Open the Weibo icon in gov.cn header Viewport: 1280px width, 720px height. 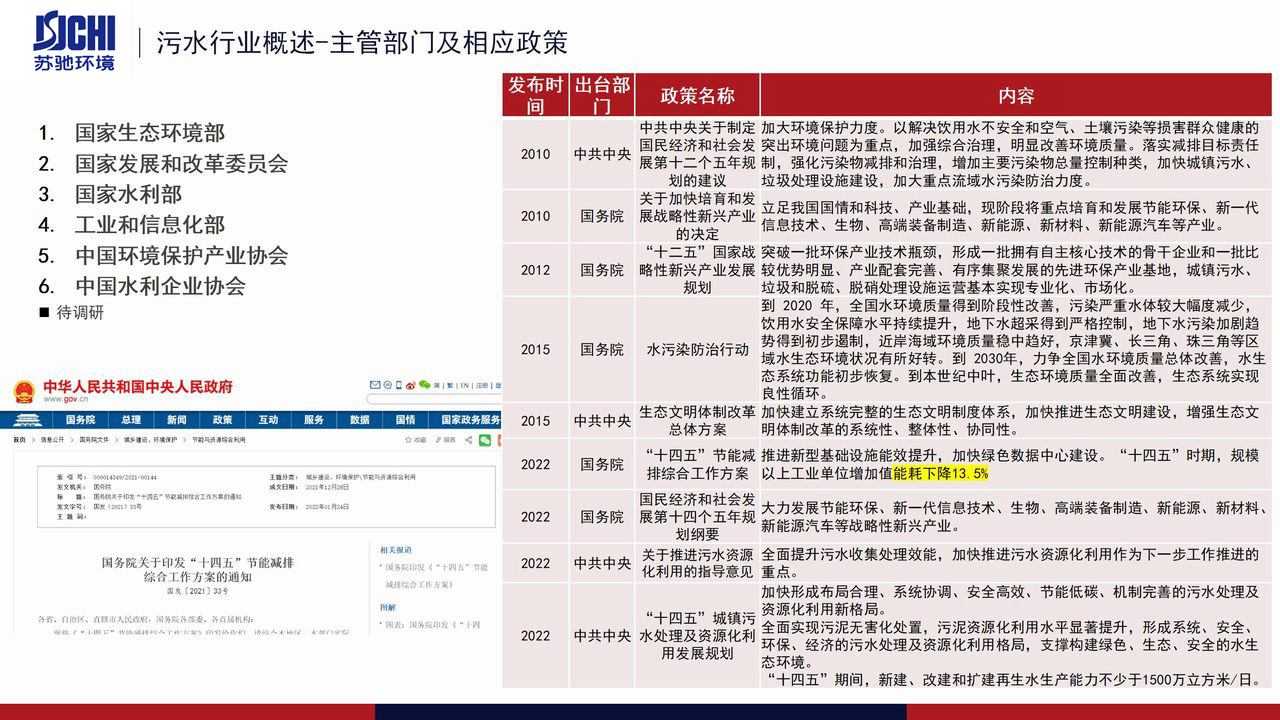(x=410, y=385)
